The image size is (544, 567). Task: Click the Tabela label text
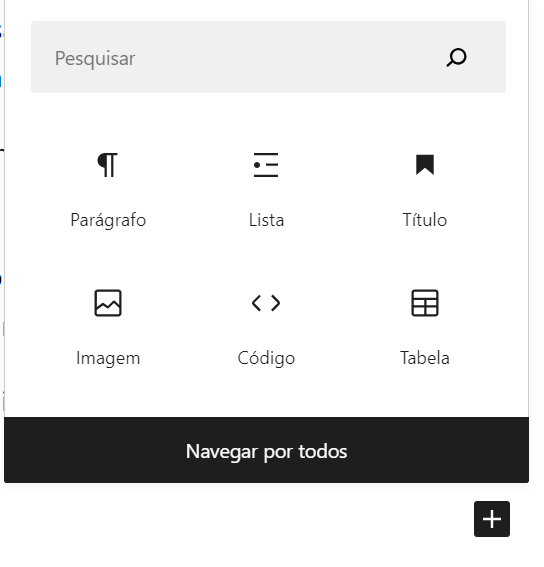pyautogui.click(x=425, y=358)
